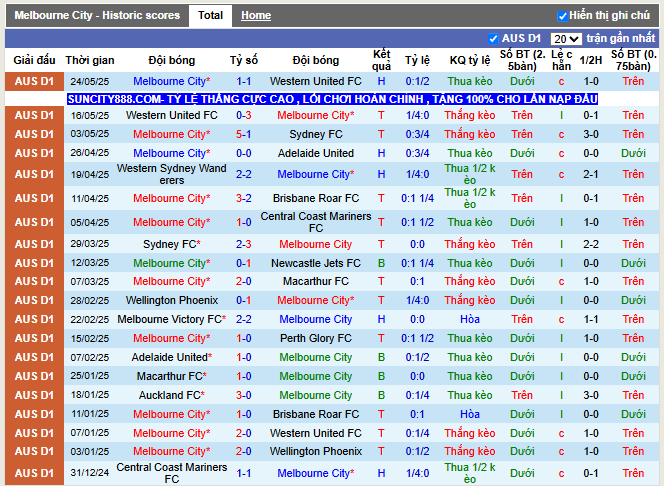Open Perth Glory FC team link
Screen dimensions: 664x486
tap(315, 338)
